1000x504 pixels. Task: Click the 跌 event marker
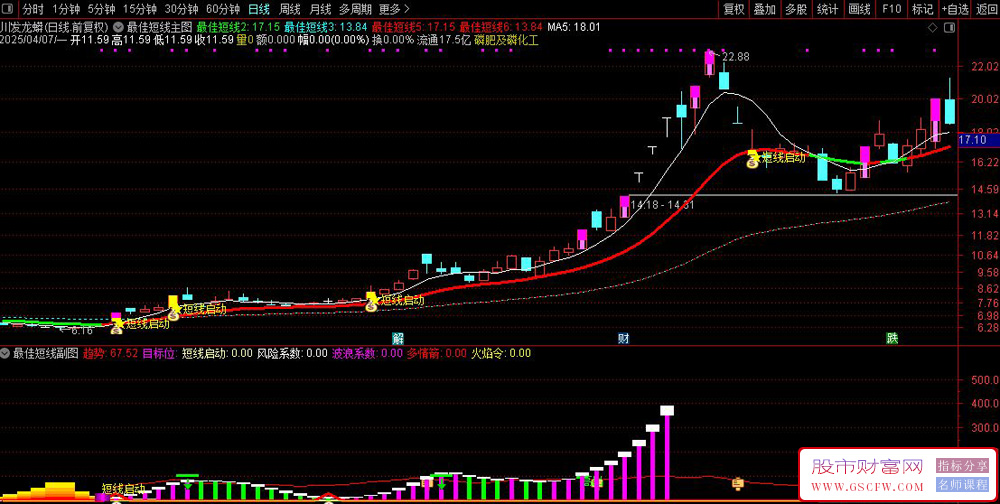(892, 338)
